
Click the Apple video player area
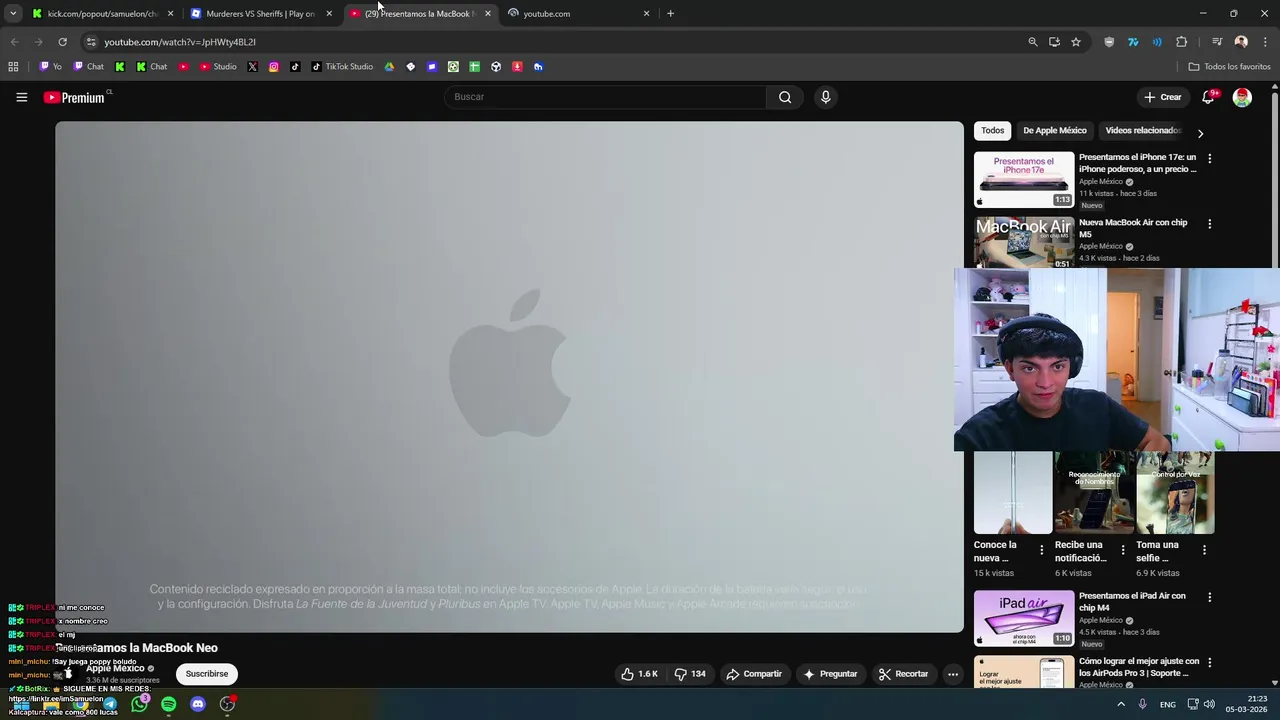509,377
